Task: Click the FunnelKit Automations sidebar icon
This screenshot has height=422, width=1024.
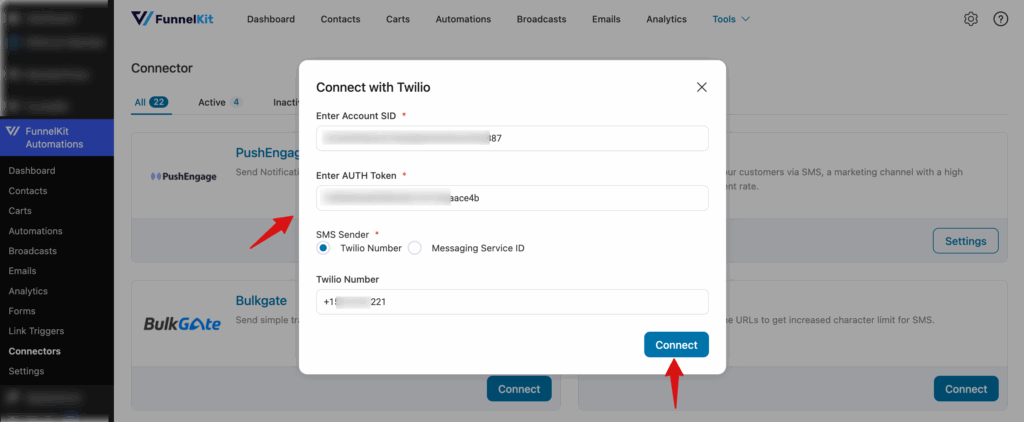Action: (x=13, y=131)
